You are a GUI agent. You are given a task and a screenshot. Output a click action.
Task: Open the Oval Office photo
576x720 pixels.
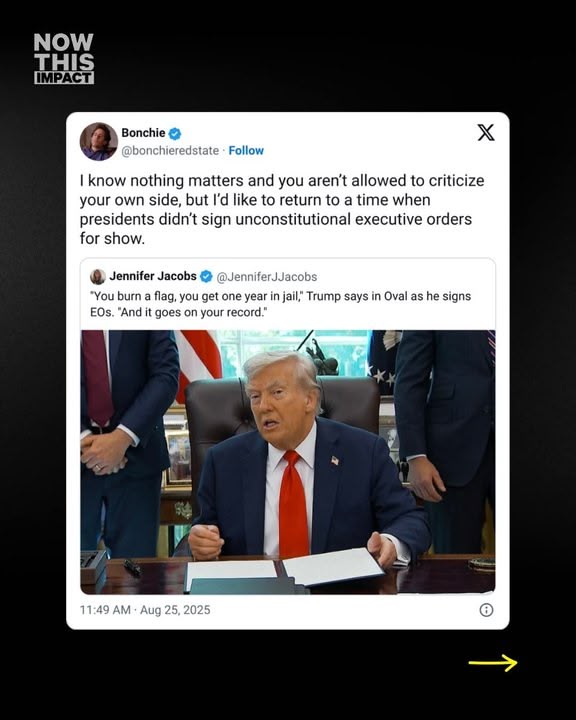[288, 462]
